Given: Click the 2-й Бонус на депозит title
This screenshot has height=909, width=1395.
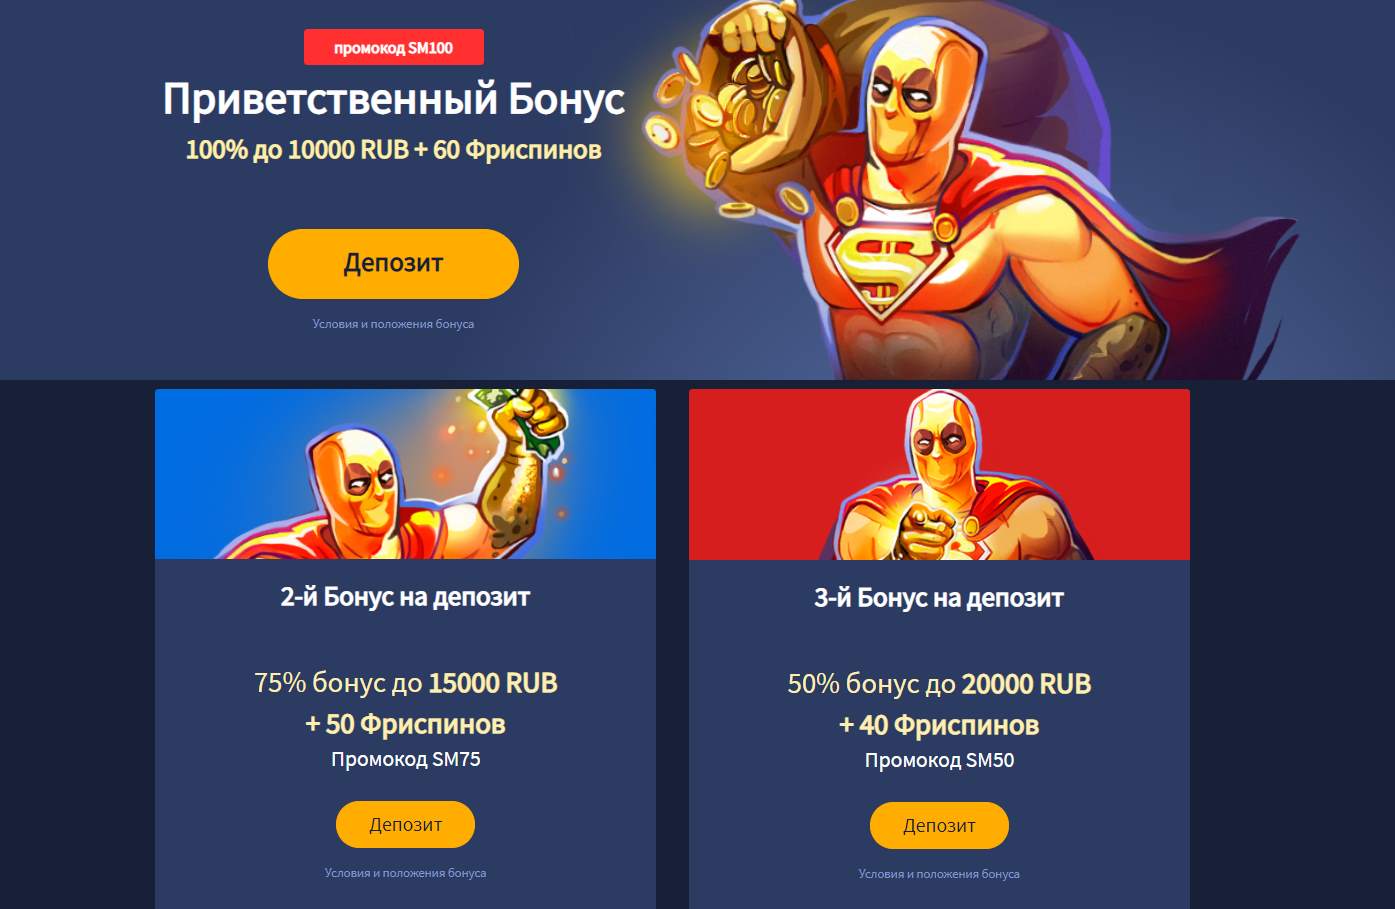Looking at the screenshot, I should 405,597.
